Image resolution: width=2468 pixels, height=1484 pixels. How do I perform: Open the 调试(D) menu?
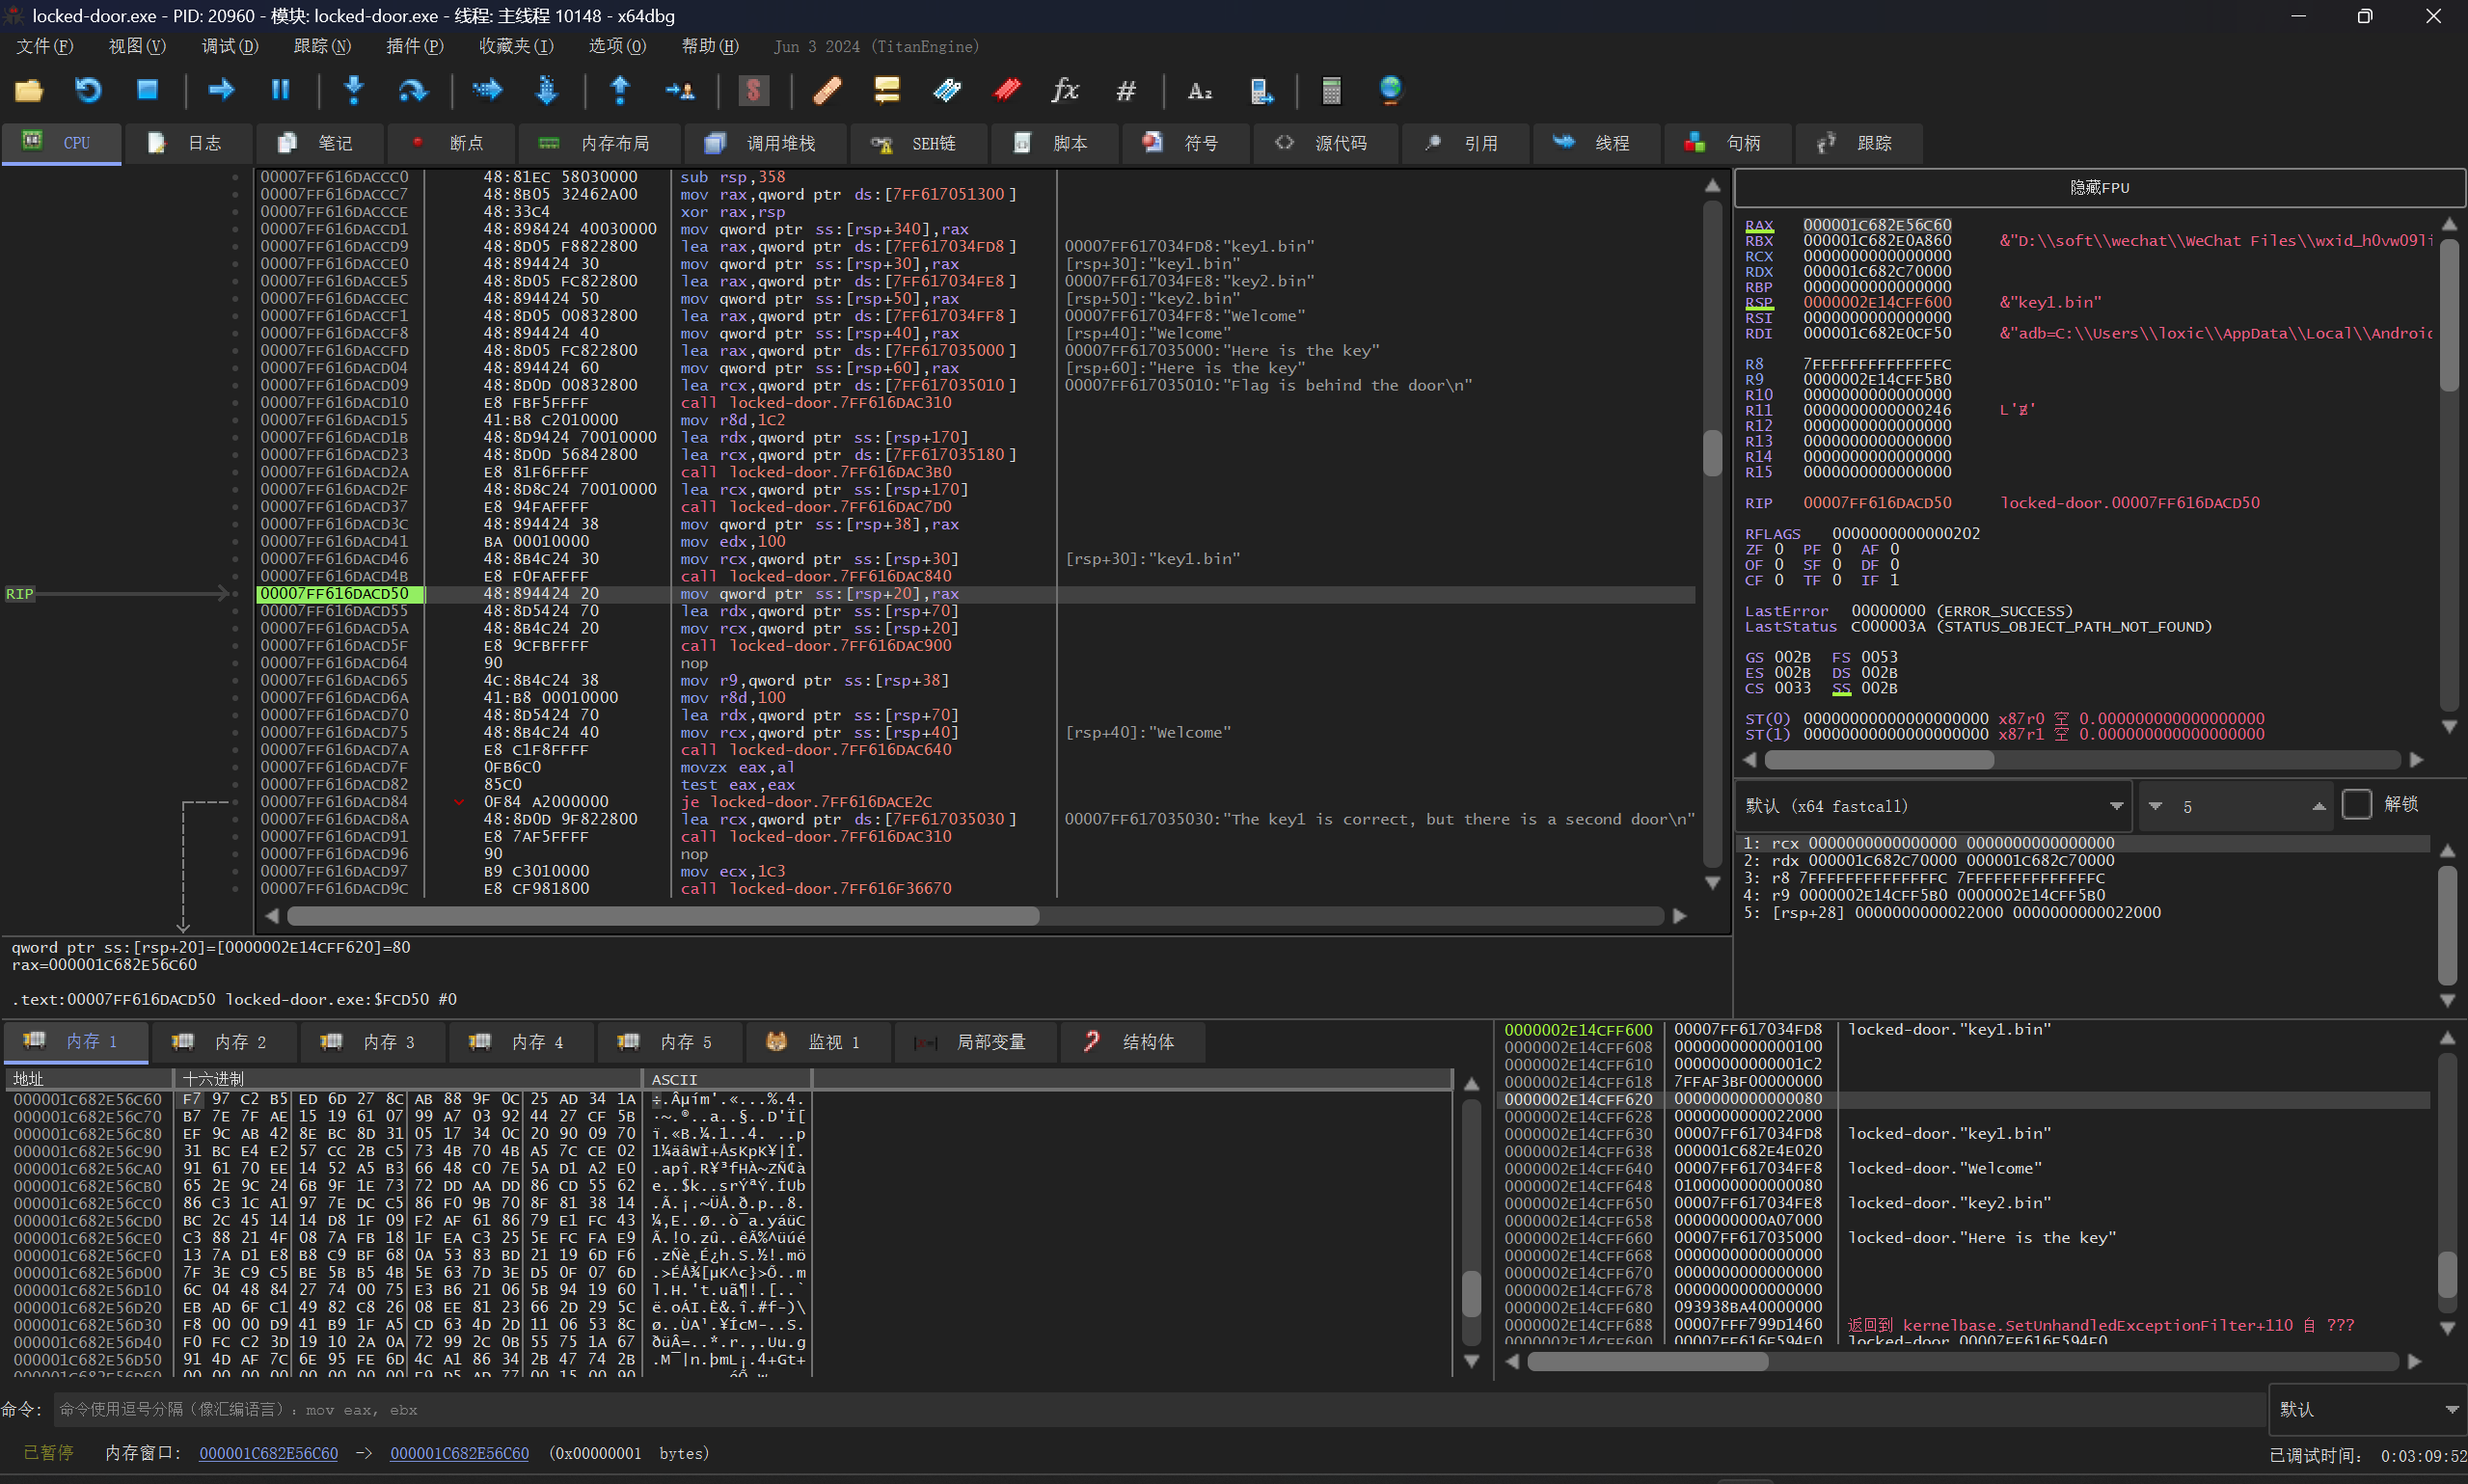point(230,46)
